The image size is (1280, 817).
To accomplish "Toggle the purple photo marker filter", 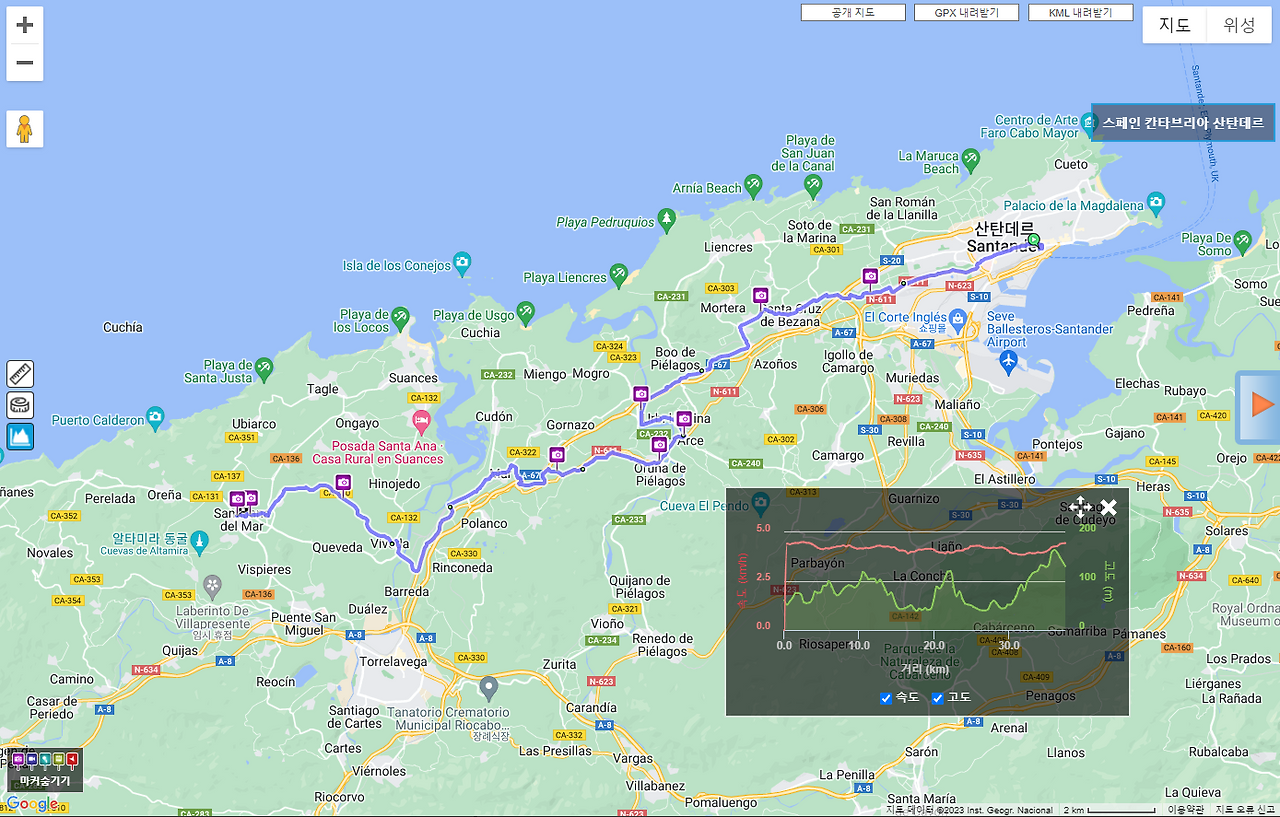I will coord(18,760).
